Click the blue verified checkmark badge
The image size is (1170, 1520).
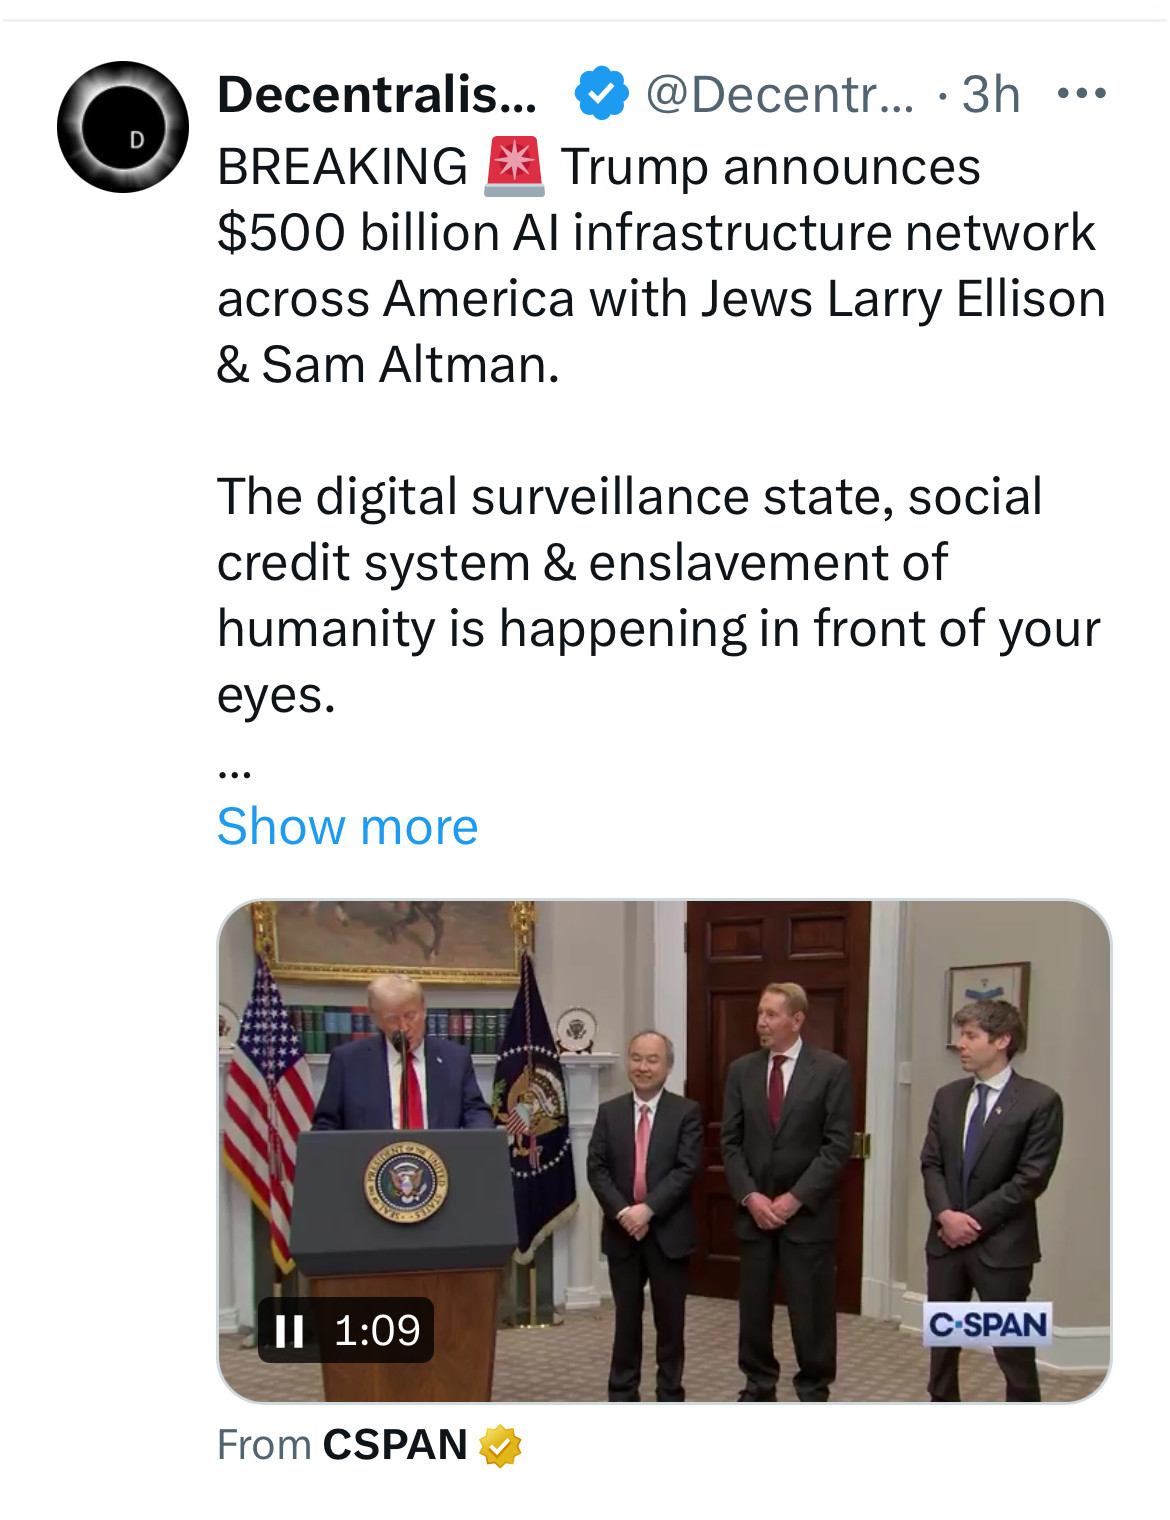point(601,94)
